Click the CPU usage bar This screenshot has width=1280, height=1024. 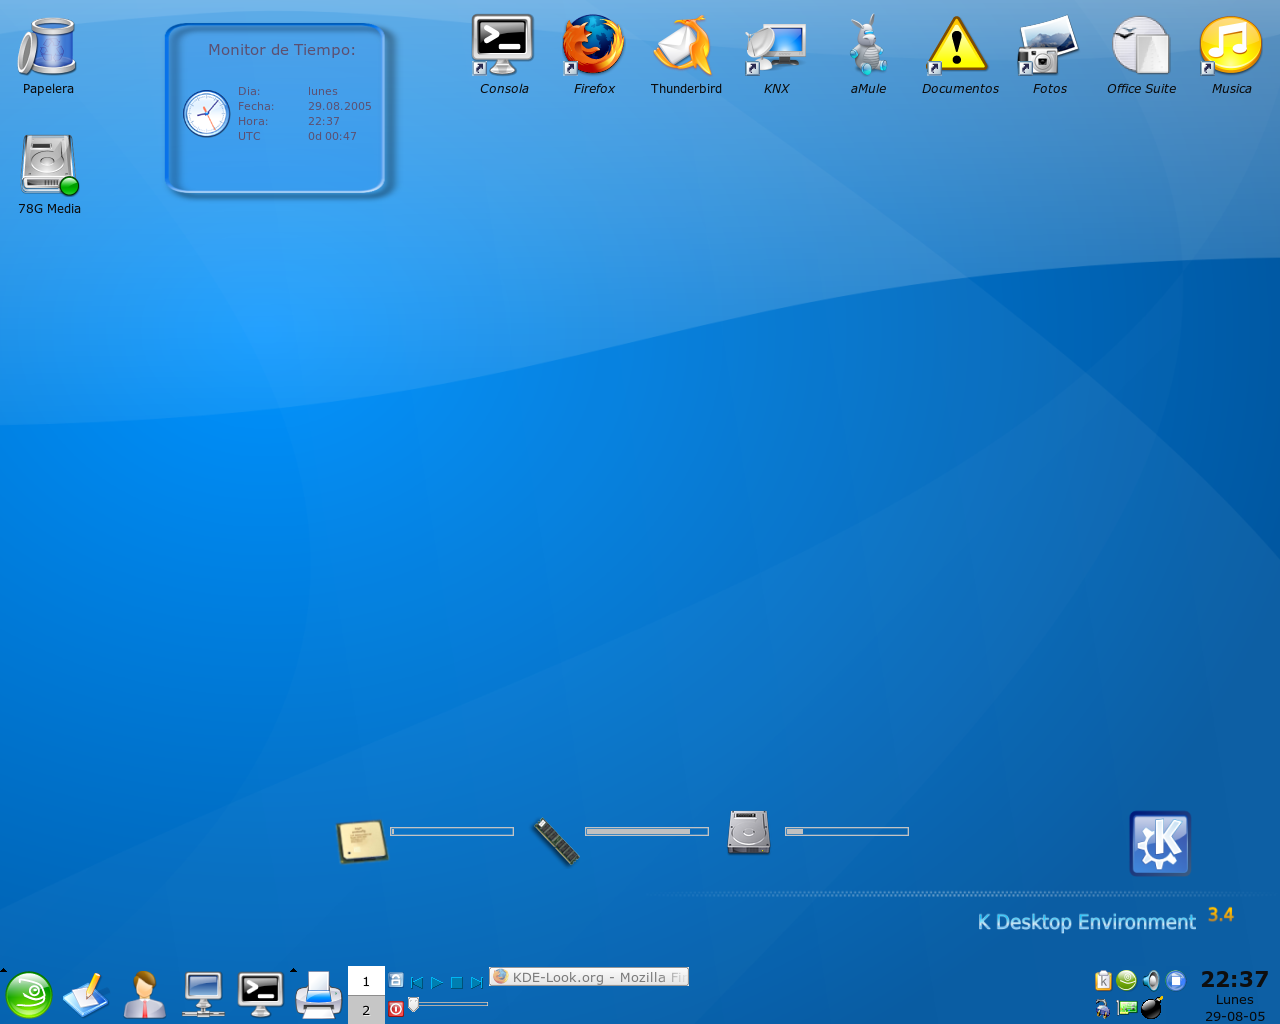[x=452, y=832]
